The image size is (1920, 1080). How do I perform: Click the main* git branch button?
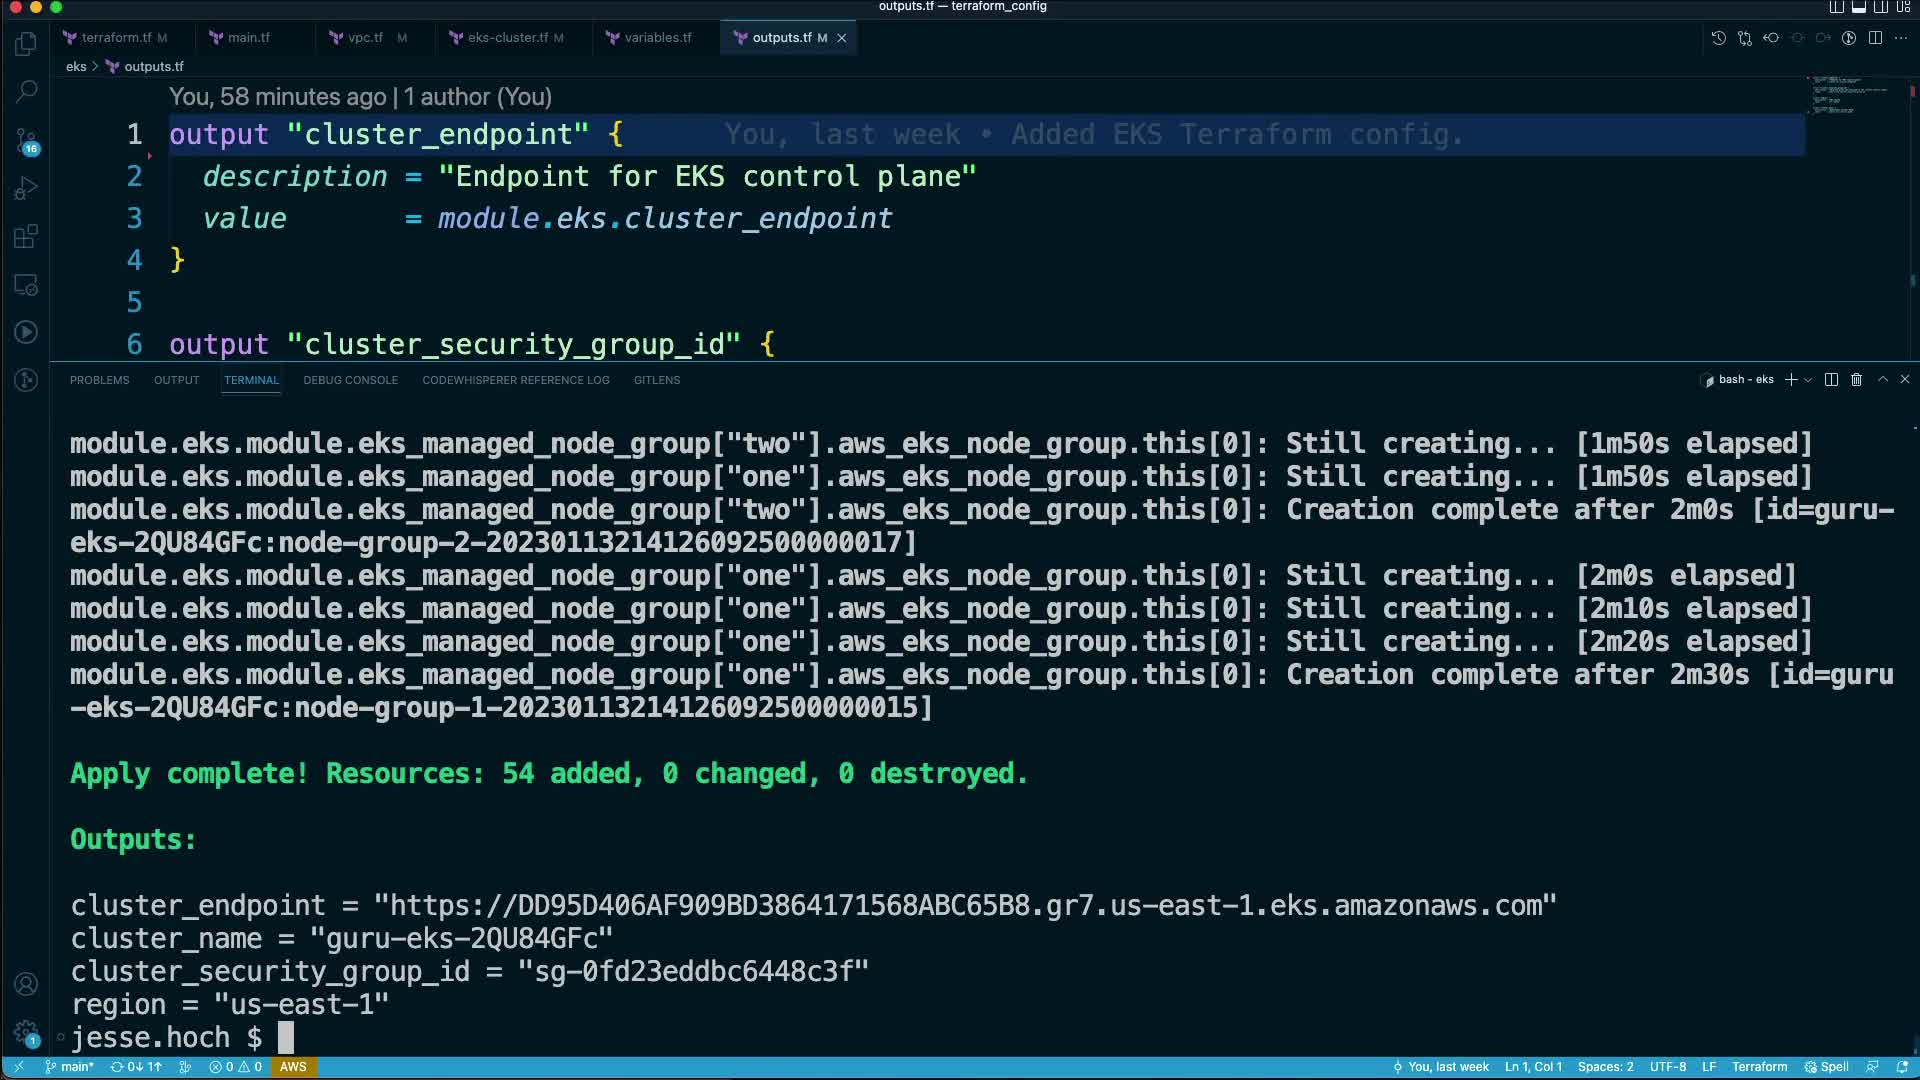(x=70, y=1067)
